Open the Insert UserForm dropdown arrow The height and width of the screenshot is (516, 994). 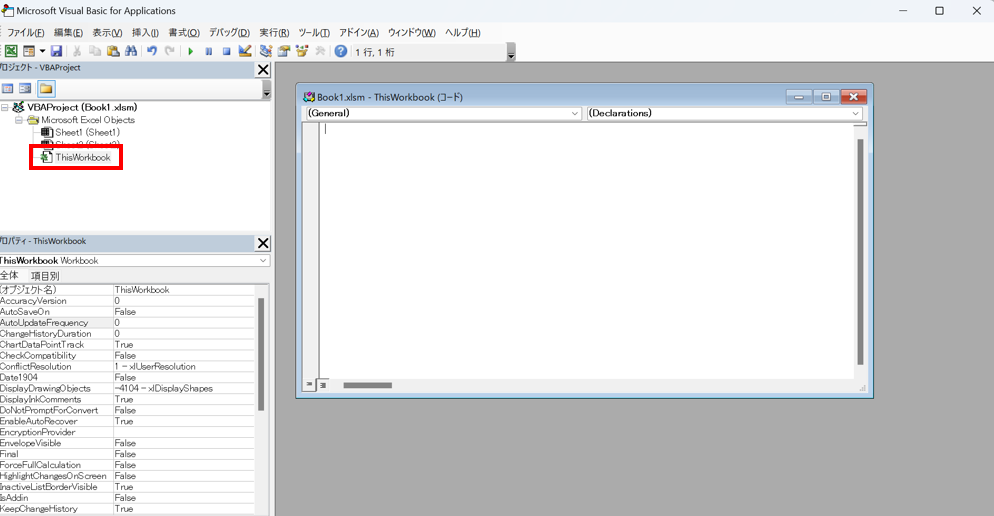click(x=42, y=51)
